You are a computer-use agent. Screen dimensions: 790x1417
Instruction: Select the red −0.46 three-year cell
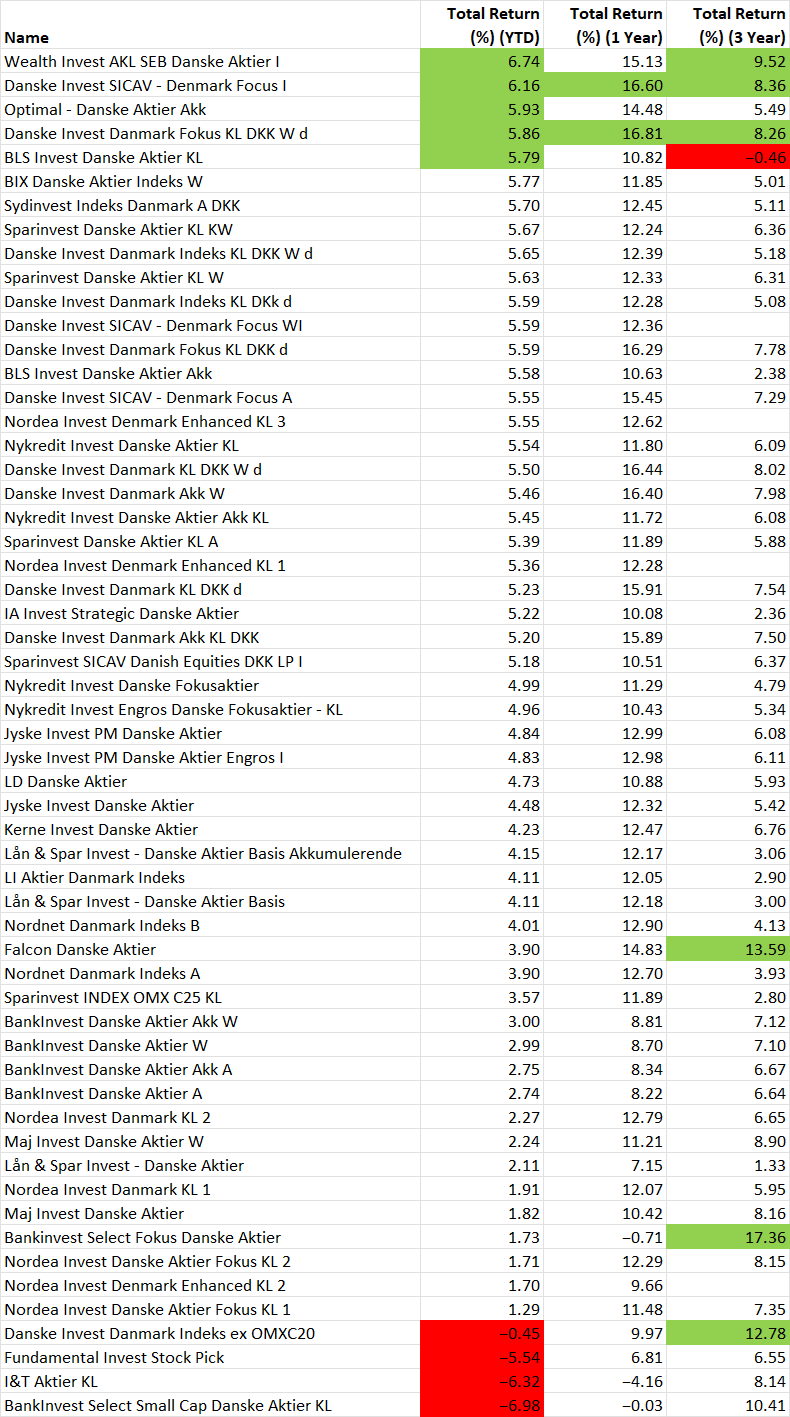(x=728, y=157)
